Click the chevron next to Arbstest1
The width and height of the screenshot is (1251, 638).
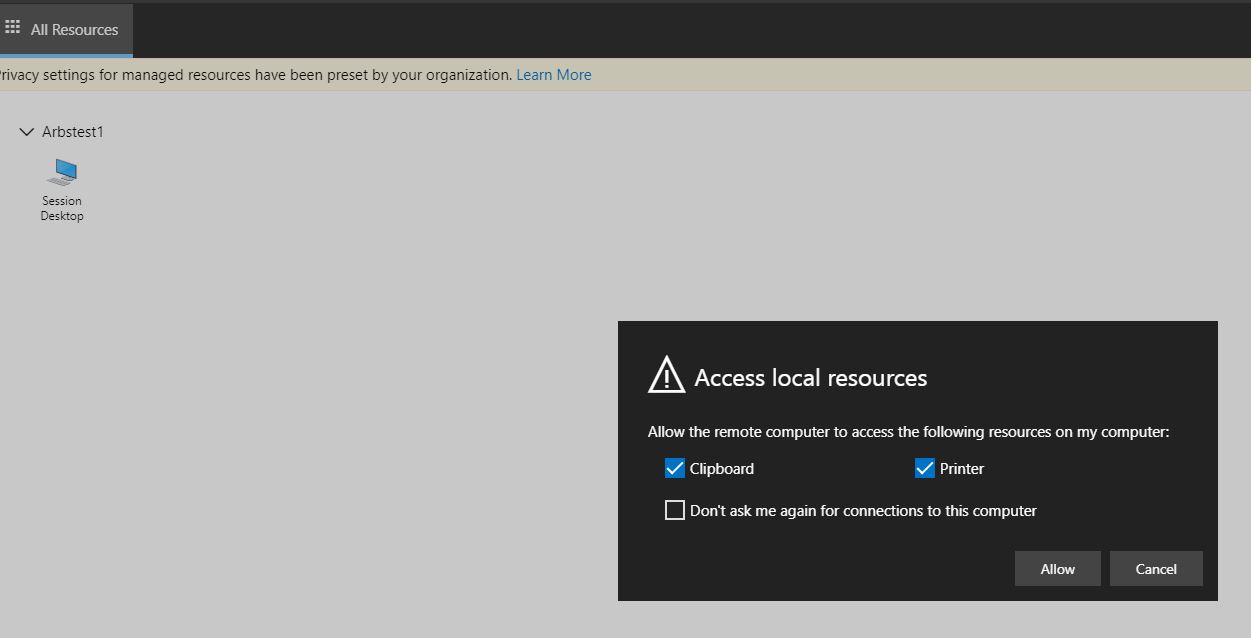coord(26,131)
